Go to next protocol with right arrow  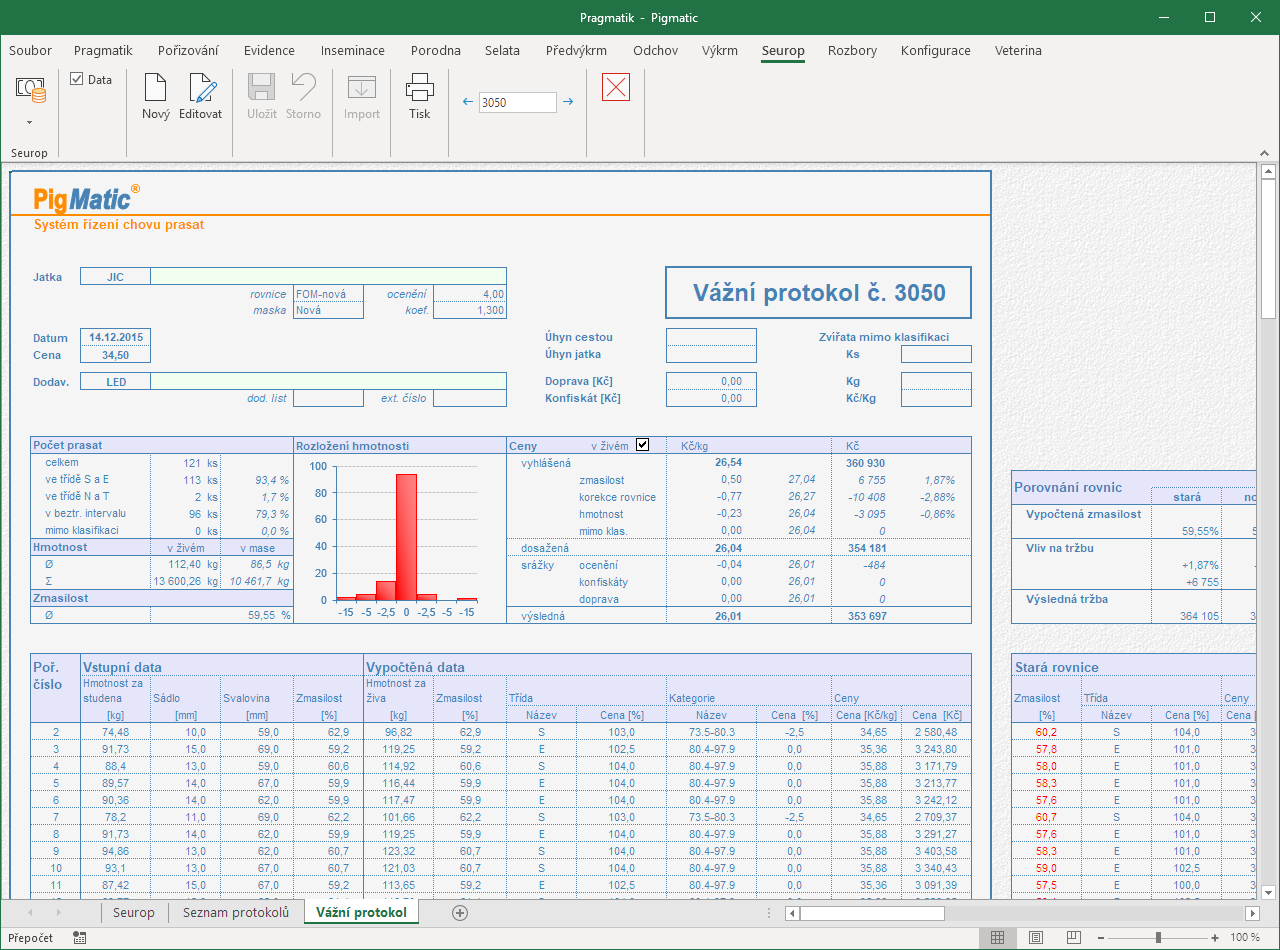pyautogui.click(x=568, y=102)
